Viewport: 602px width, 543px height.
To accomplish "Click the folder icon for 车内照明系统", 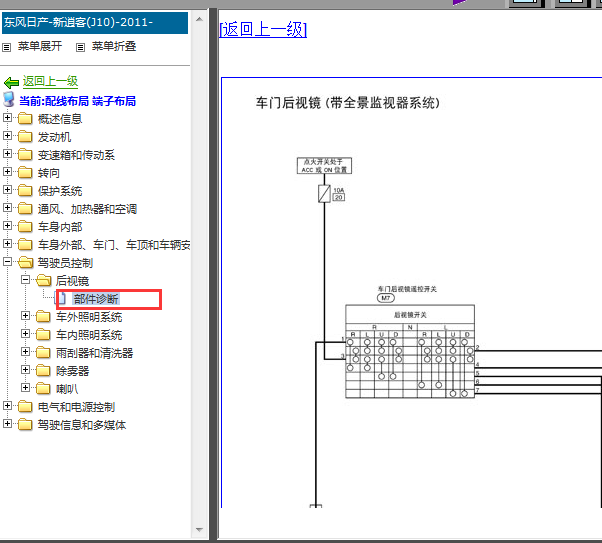I will click(43, 334).
